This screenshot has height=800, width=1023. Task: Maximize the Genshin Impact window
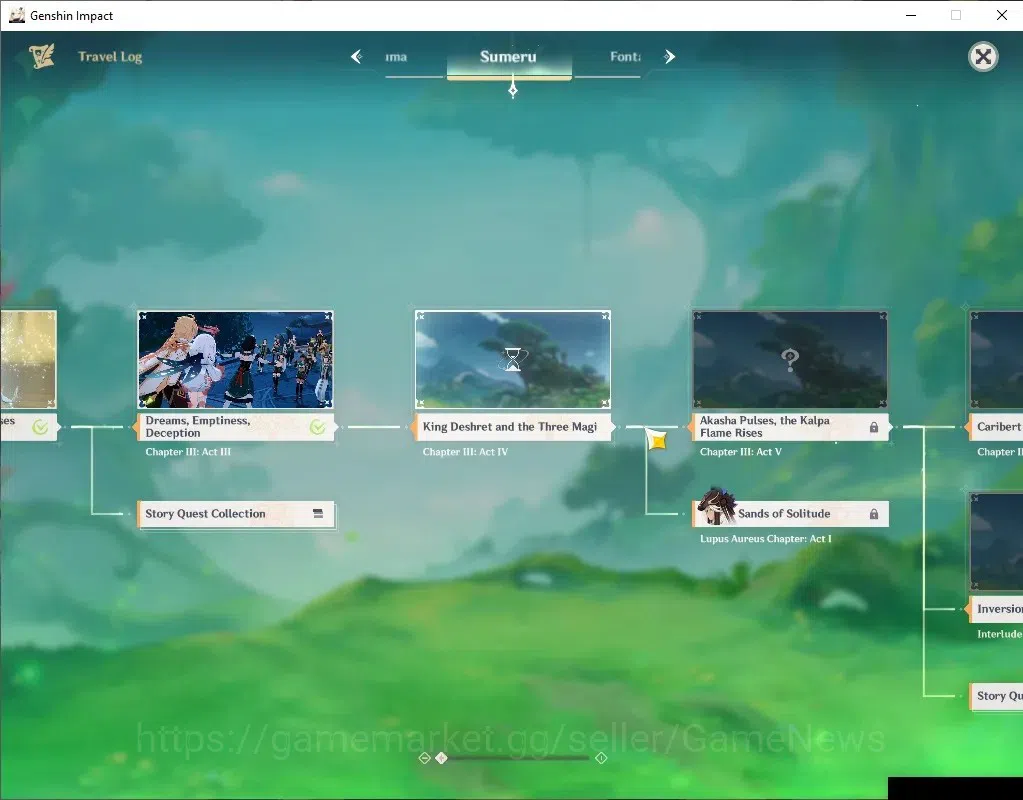pyautogui.click(x=956, y=15)
